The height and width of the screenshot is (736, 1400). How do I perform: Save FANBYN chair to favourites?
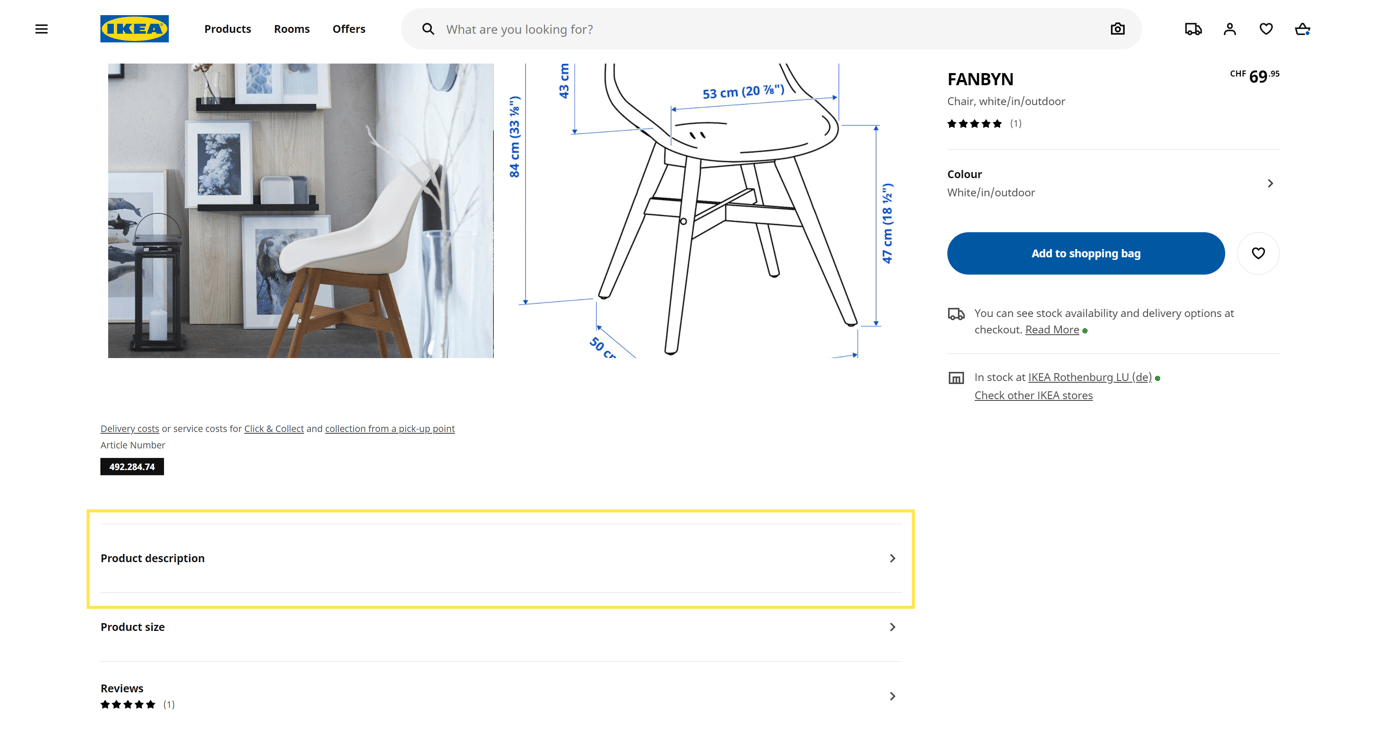(x=1258, y=253)
